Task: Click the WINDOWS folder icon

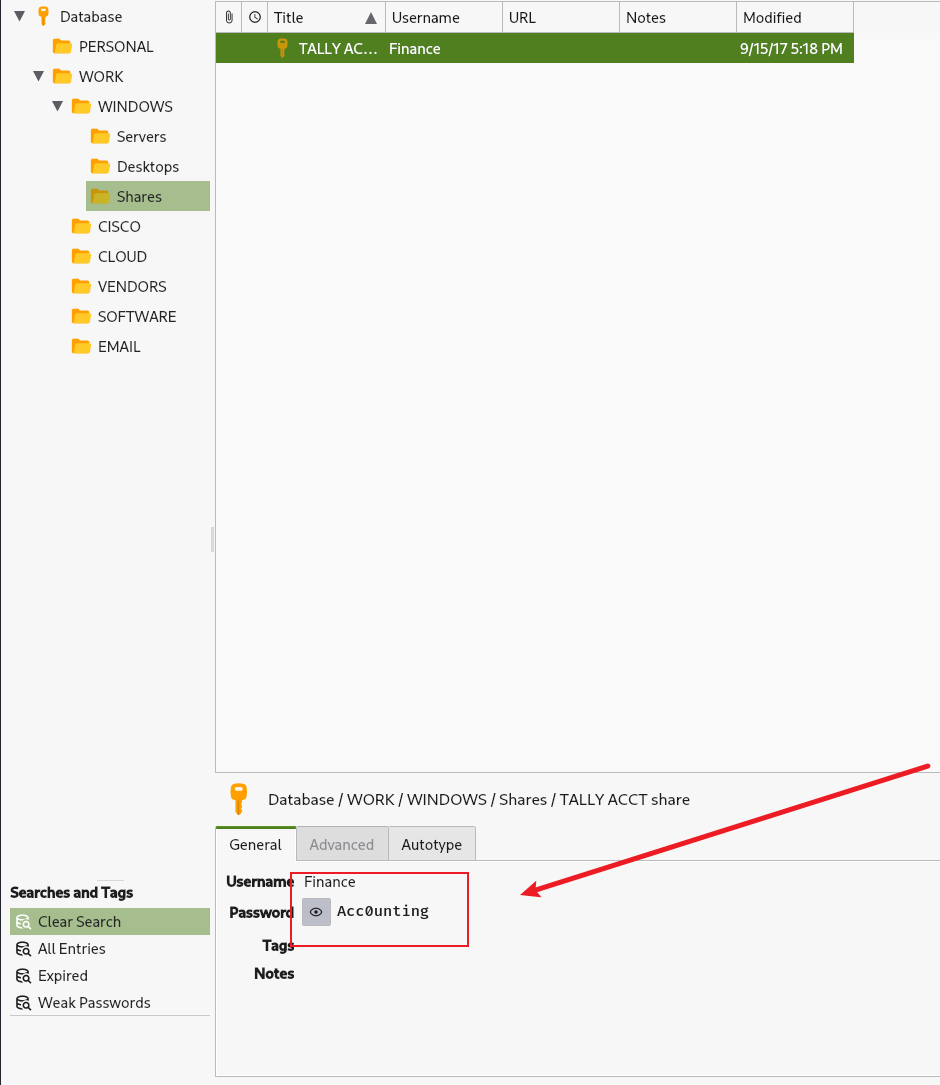Action: click(81, 106)
